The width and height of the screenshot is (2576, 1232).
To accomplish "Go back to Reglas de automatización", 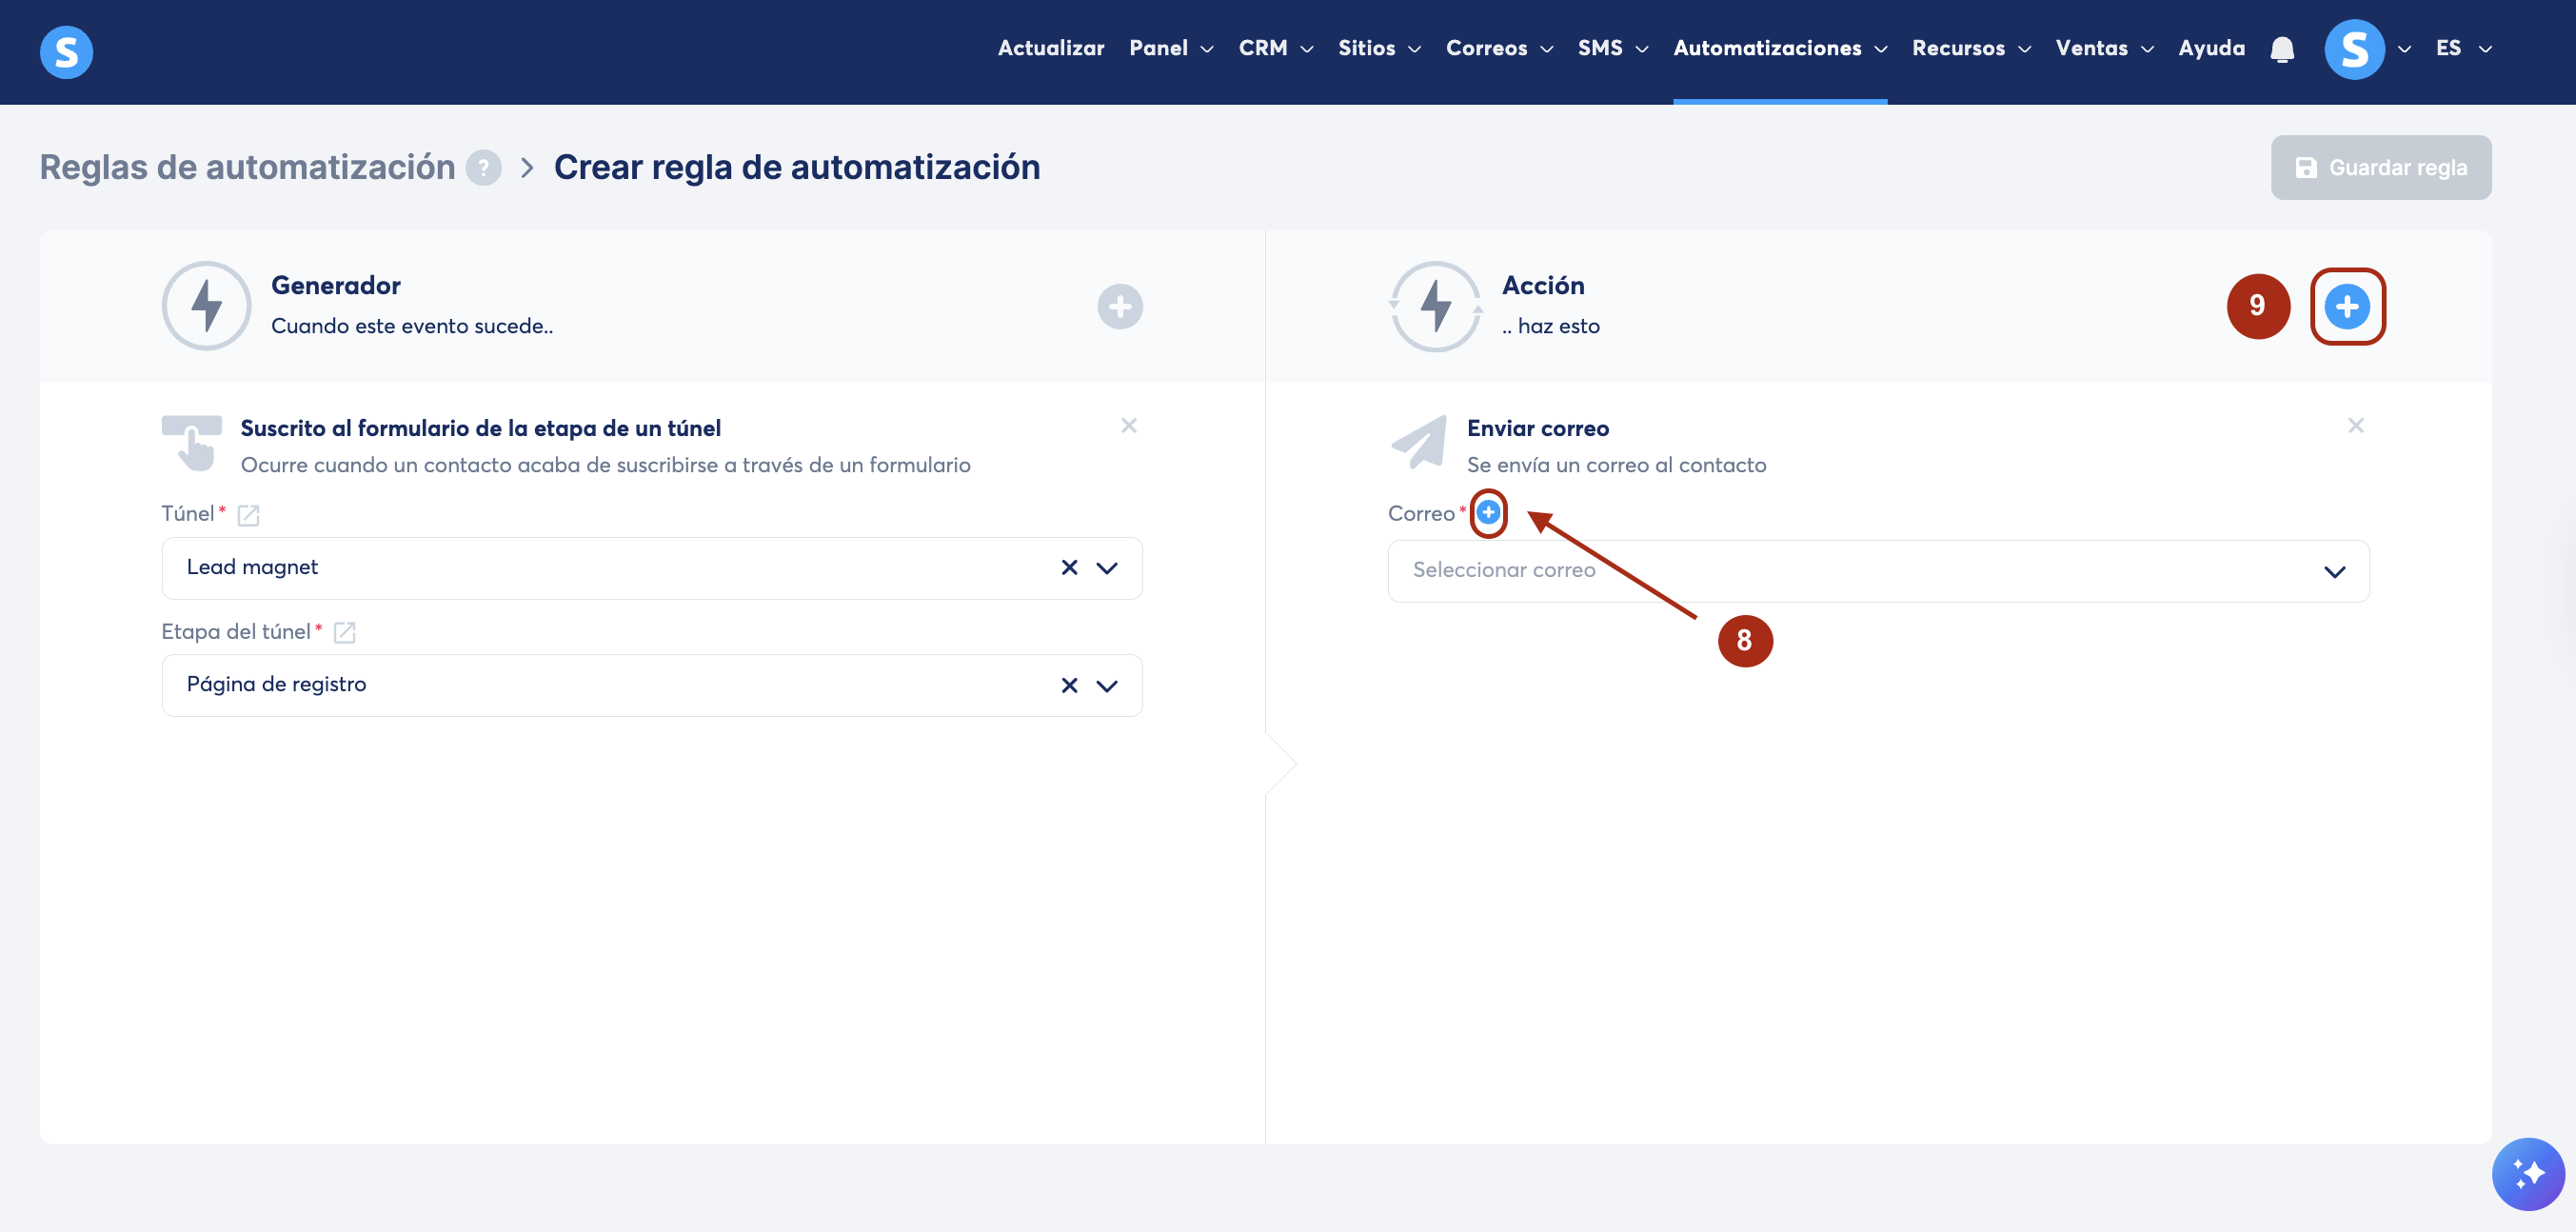I will point(247,168).
